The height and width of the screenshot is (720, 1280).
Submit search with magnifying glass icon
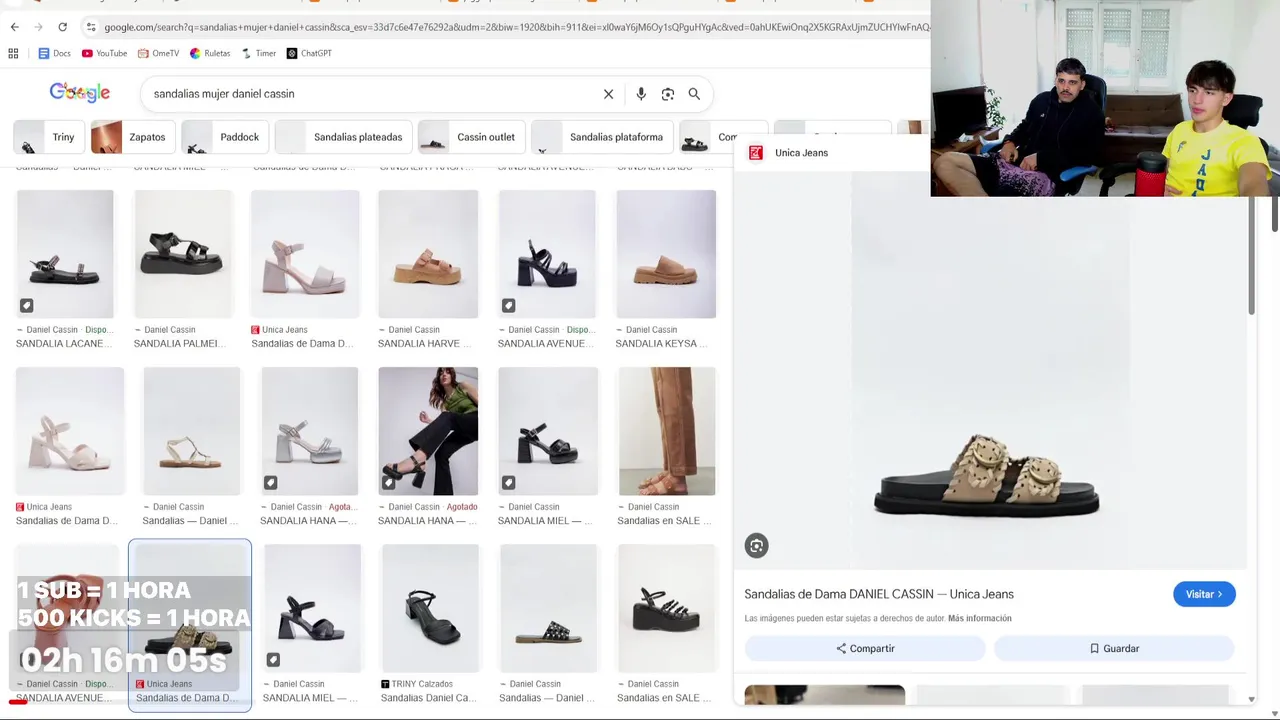click(x=694, y=94)
